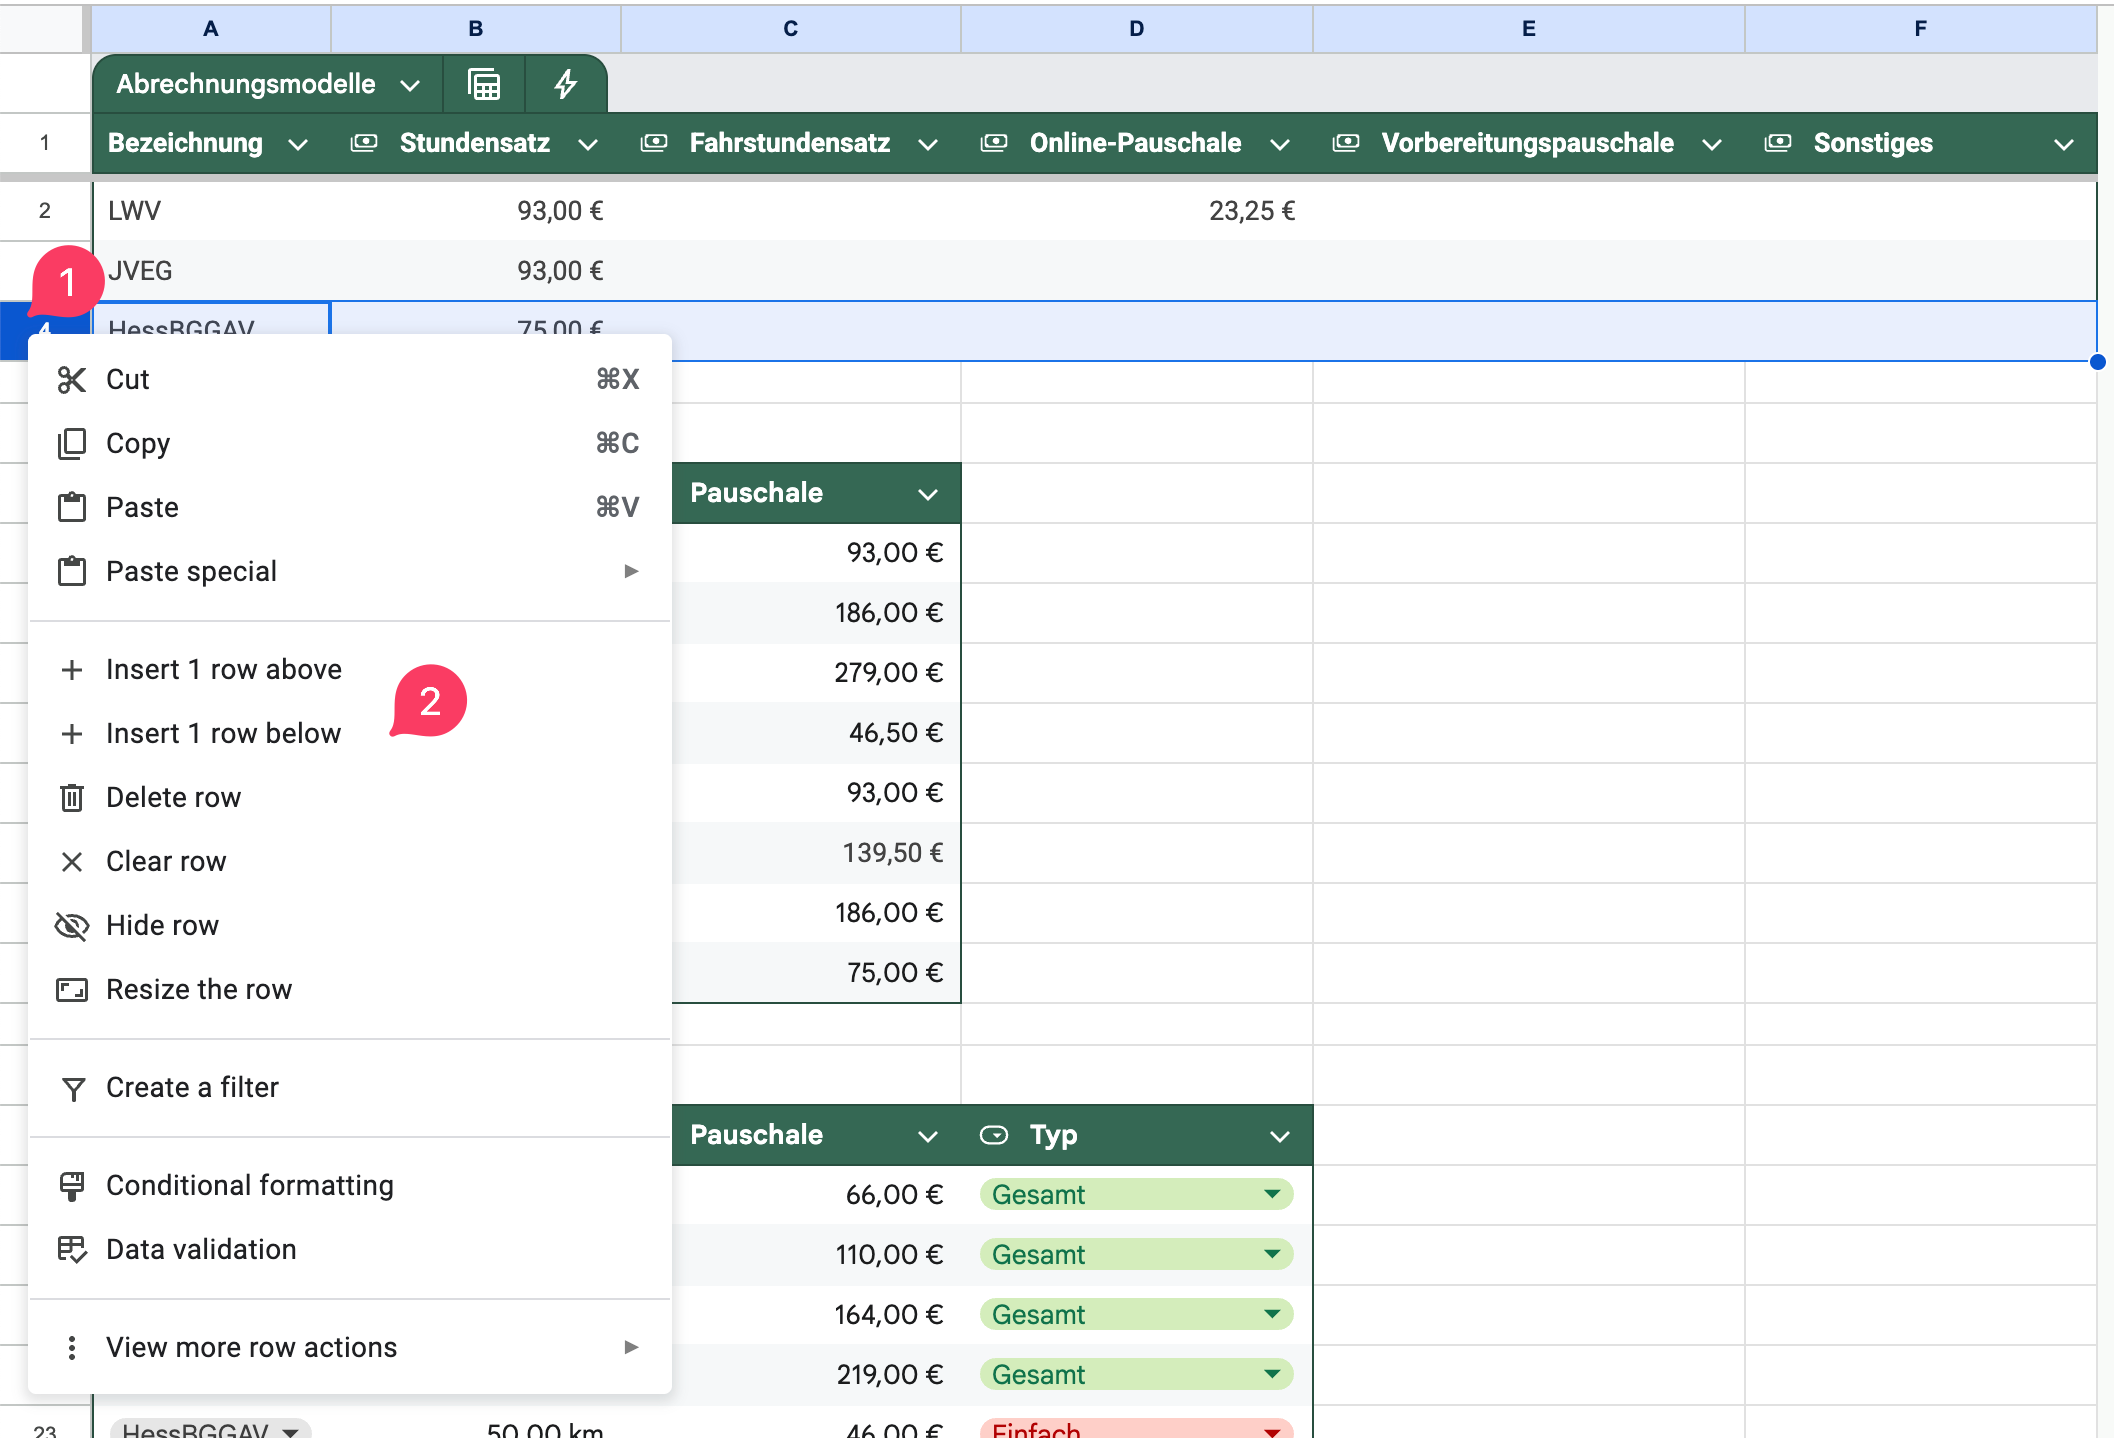Click the table view icon beside Abrechnungsmodelle
Viewport: 2114px width, 1438px height.
(x=484, y=84)
